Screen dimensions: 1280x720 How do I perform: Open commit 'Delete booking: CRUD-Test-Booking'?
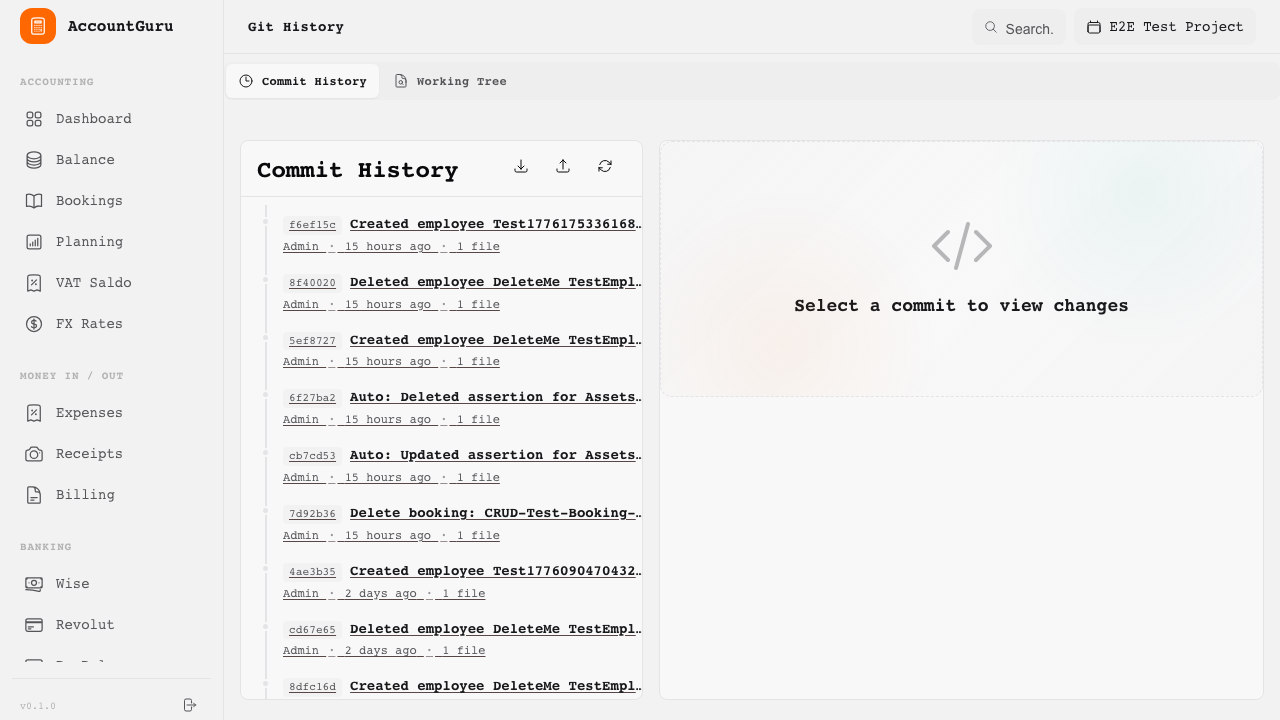click(496, 512)
